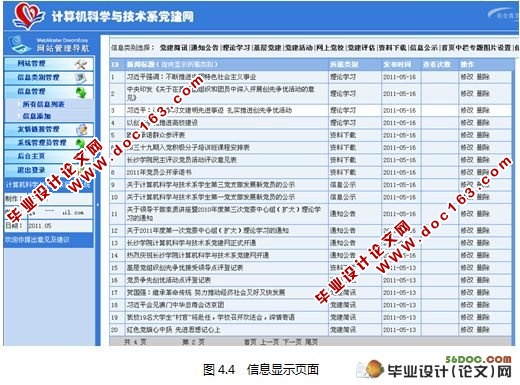This screenshot has height=385, width=520.
Task: Go to 下一页 in the pagination bar
Action: (x=292, y=342)
